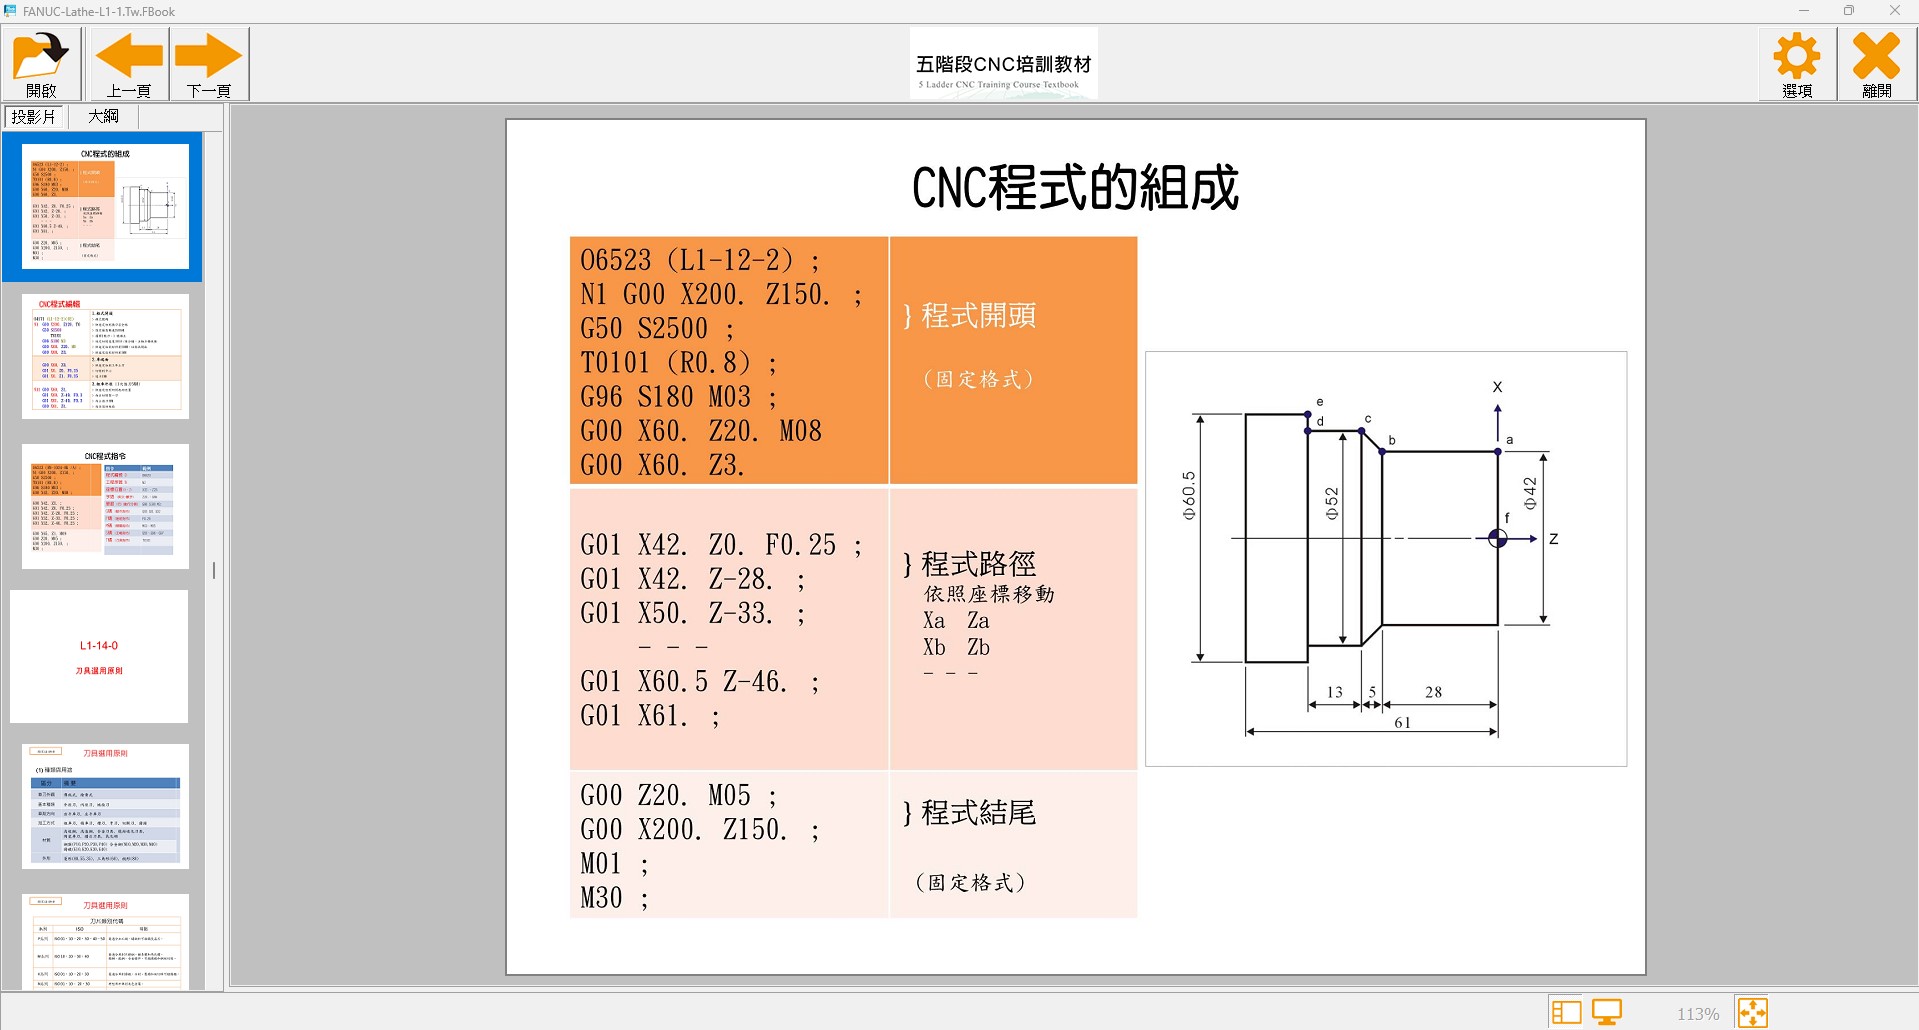1919x1030 pixels.
Task: Select the last partially visible 刀具選用原則 thumbnail
Action: click(105, 942)
